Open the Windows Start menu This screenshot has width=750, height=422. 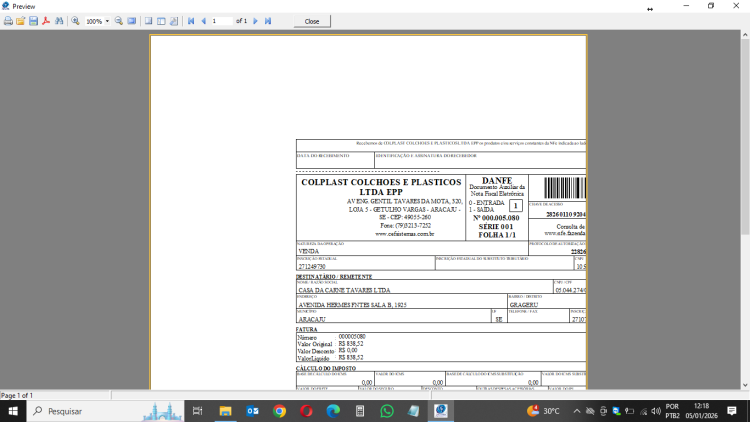click(x=13, y=411)
